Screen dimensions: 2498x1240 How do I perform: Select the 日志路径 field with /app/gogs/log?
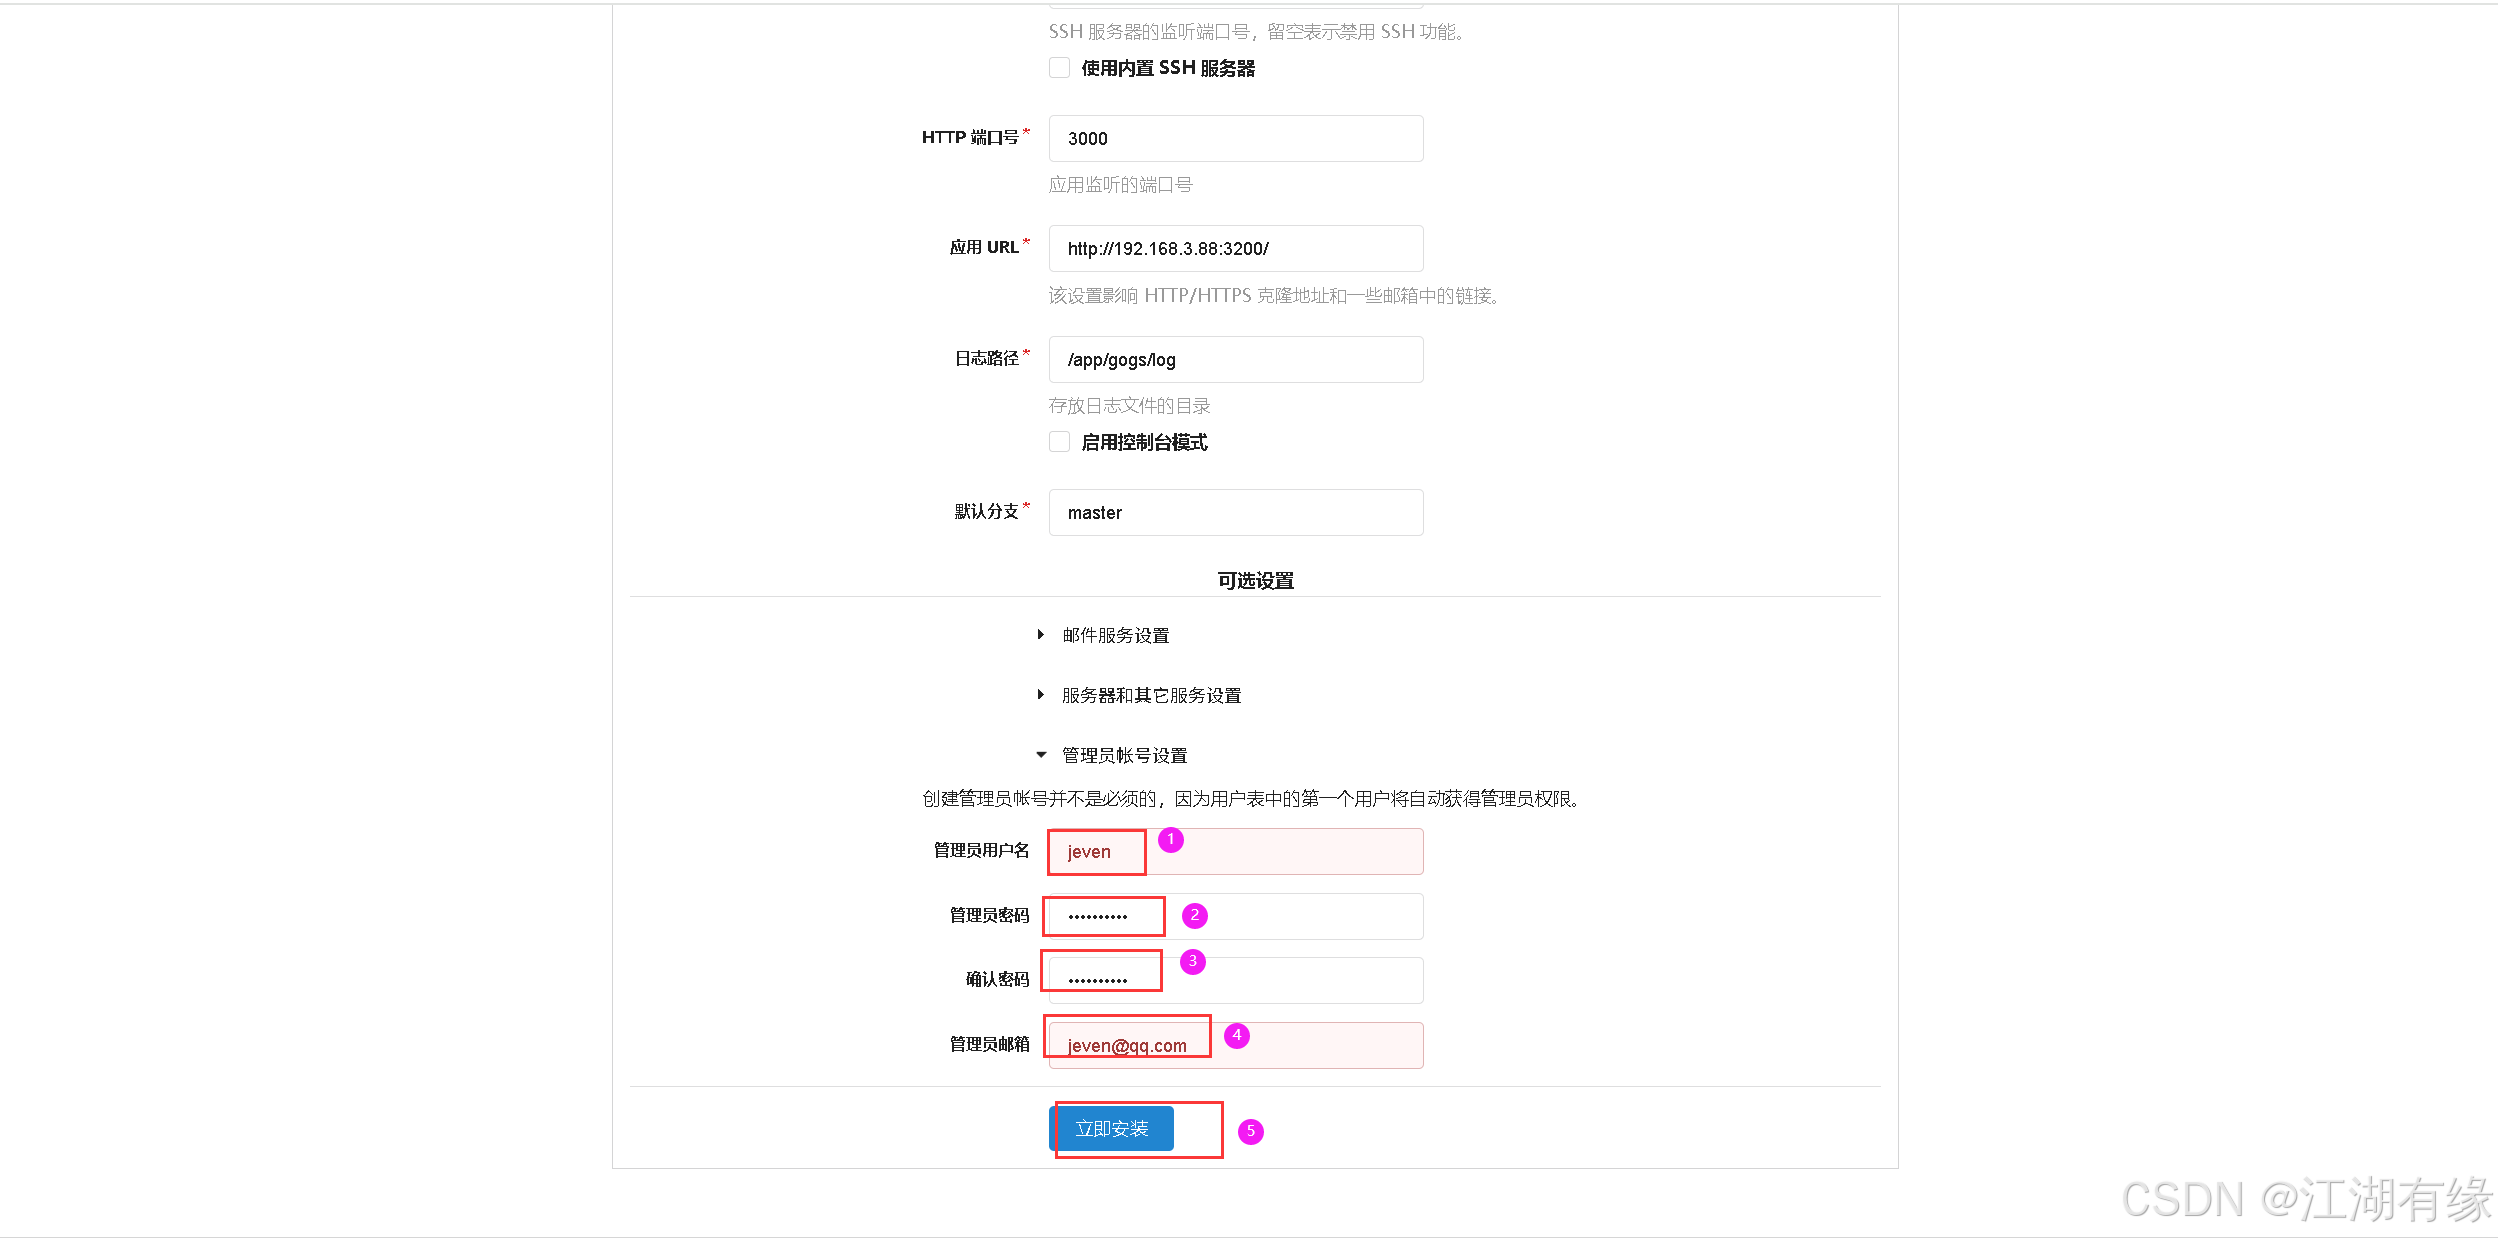click(x=1236, y=359)
